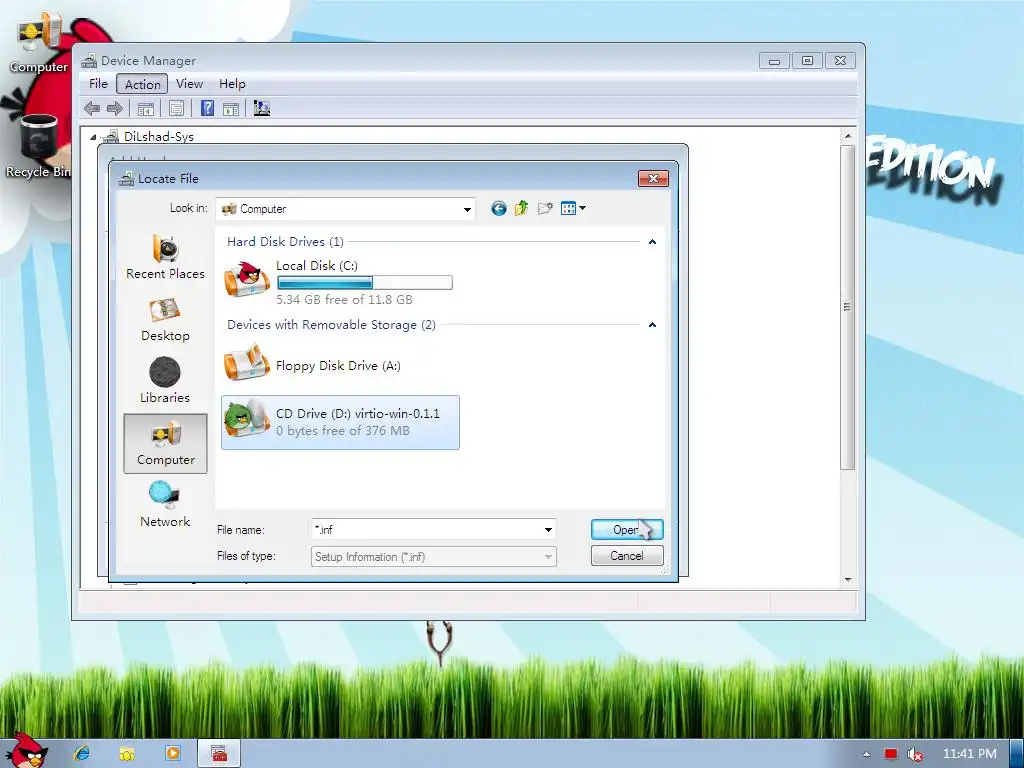Open media player from taskbar
The height and width of the screenshot is (768, 1024).
click(x=173, y=754)
